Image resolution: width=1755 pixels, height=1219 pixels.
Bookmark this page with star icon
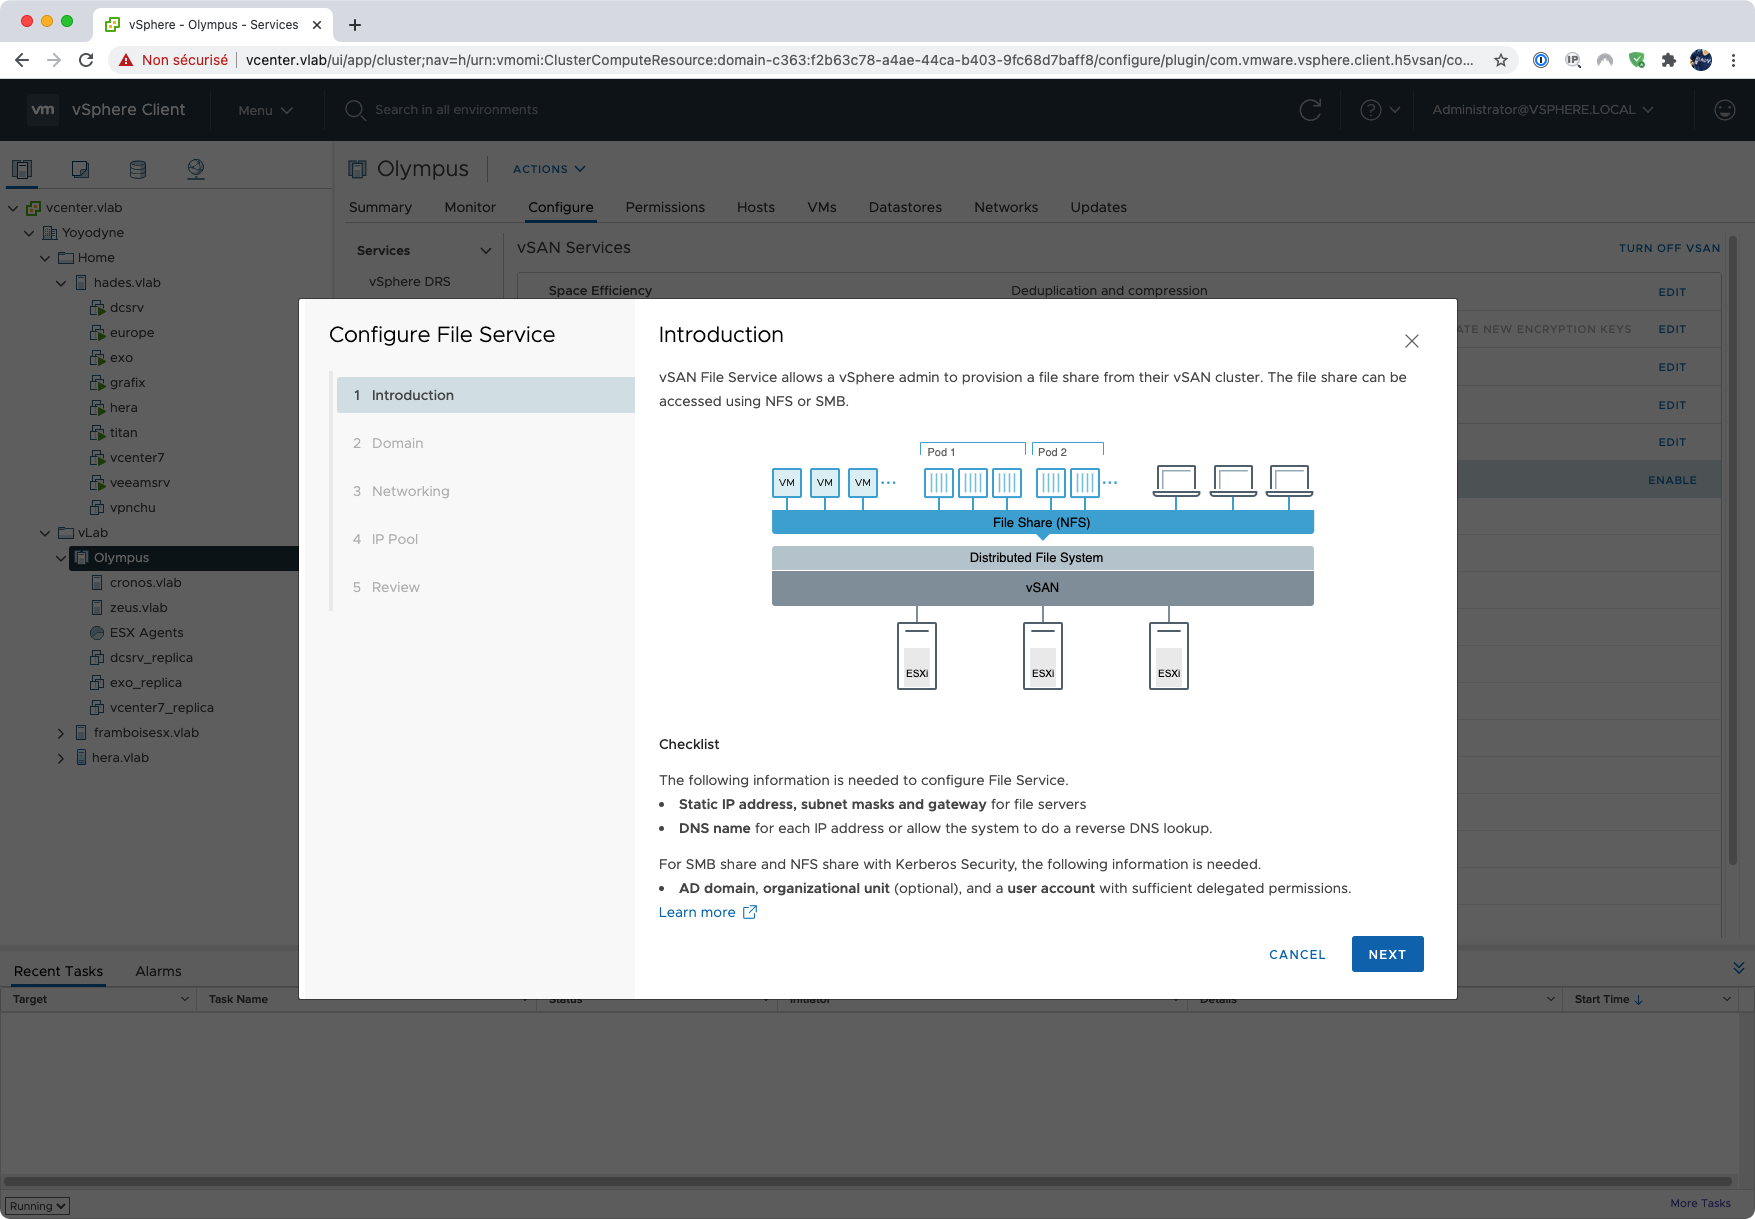point(1500,60)
